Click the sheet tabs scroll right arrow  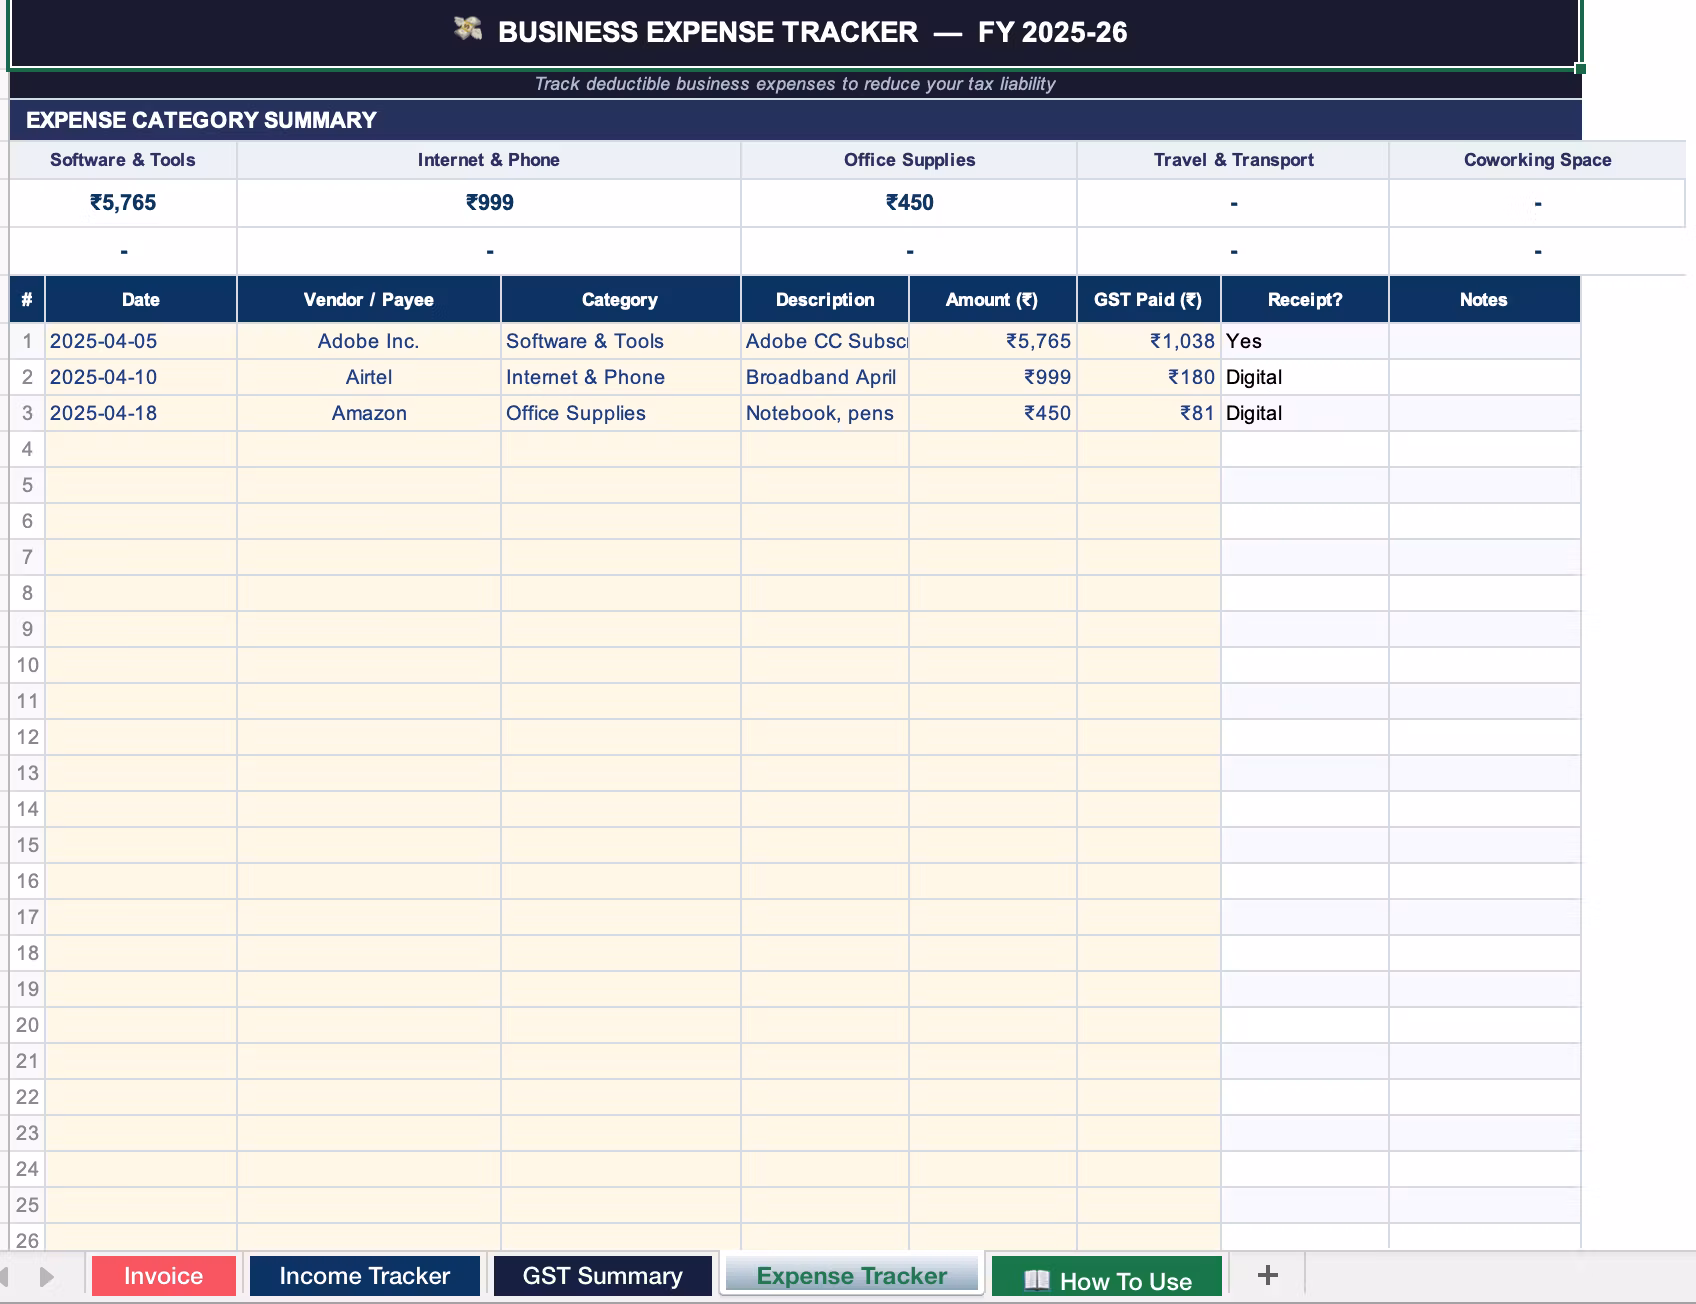pos(46,1277)
